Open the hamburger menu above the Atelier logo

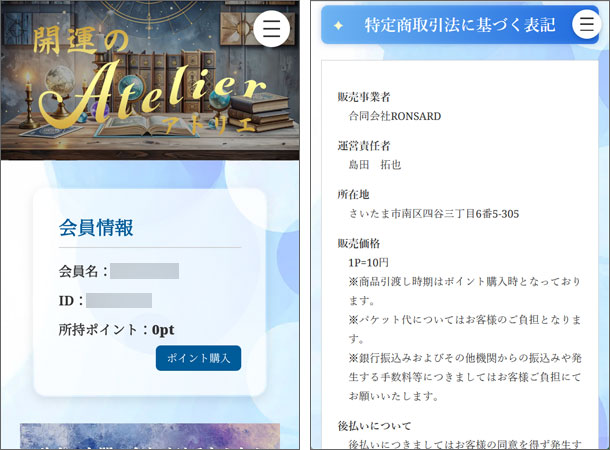coord(272,28)
